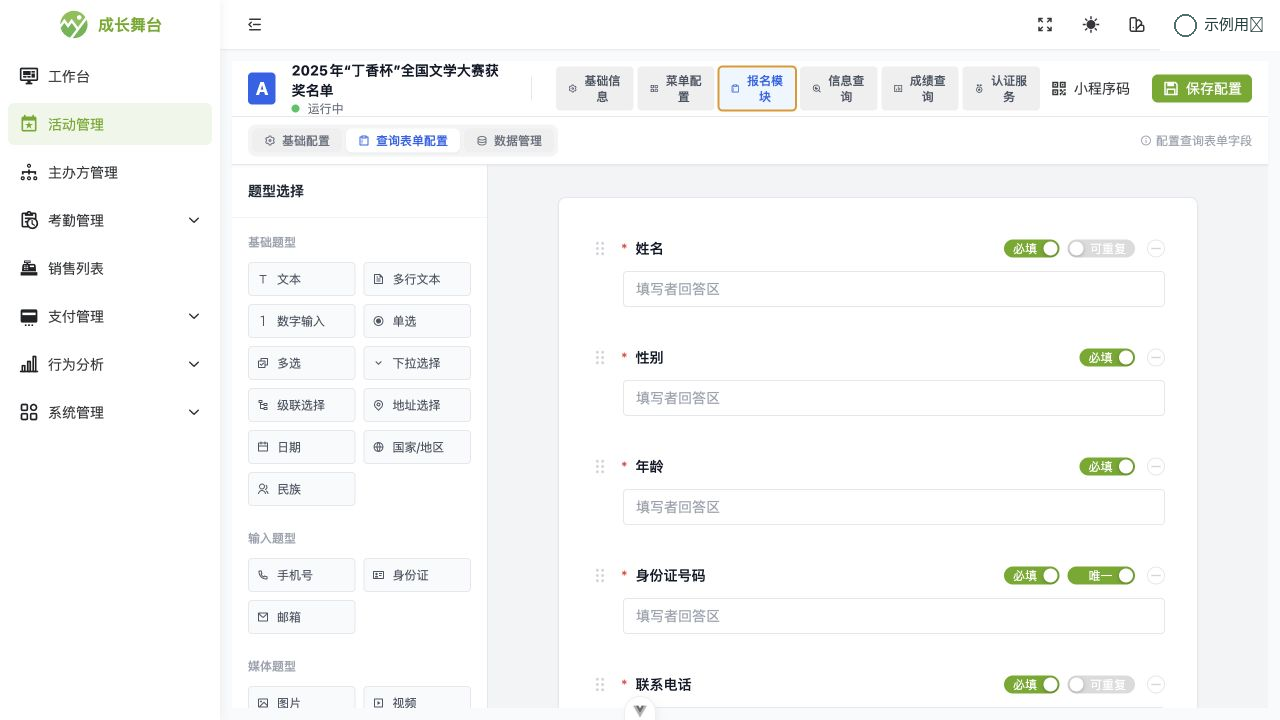Toggle 可重复 switch for 姓名

[x=1101, y=249]
